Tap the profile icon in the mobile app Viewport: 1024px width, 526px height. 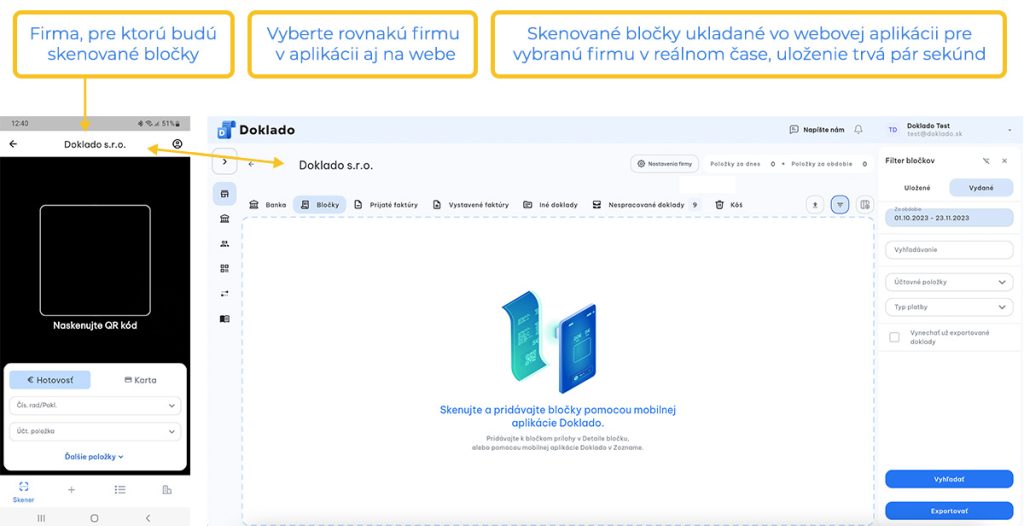pyautogui.click(x=177, y=144)
